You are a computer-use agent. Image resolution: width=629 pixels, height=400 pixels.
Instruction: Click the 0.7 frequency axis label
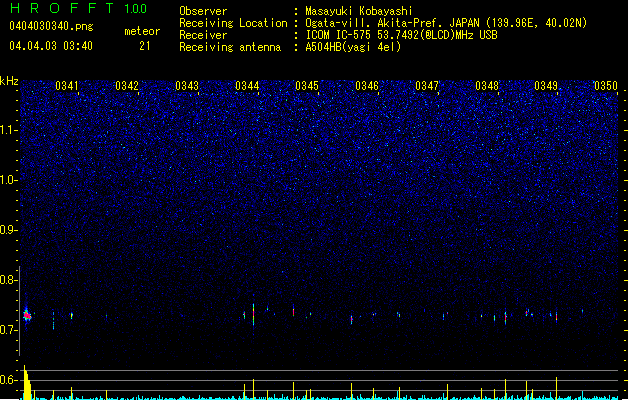click(8, 330)
